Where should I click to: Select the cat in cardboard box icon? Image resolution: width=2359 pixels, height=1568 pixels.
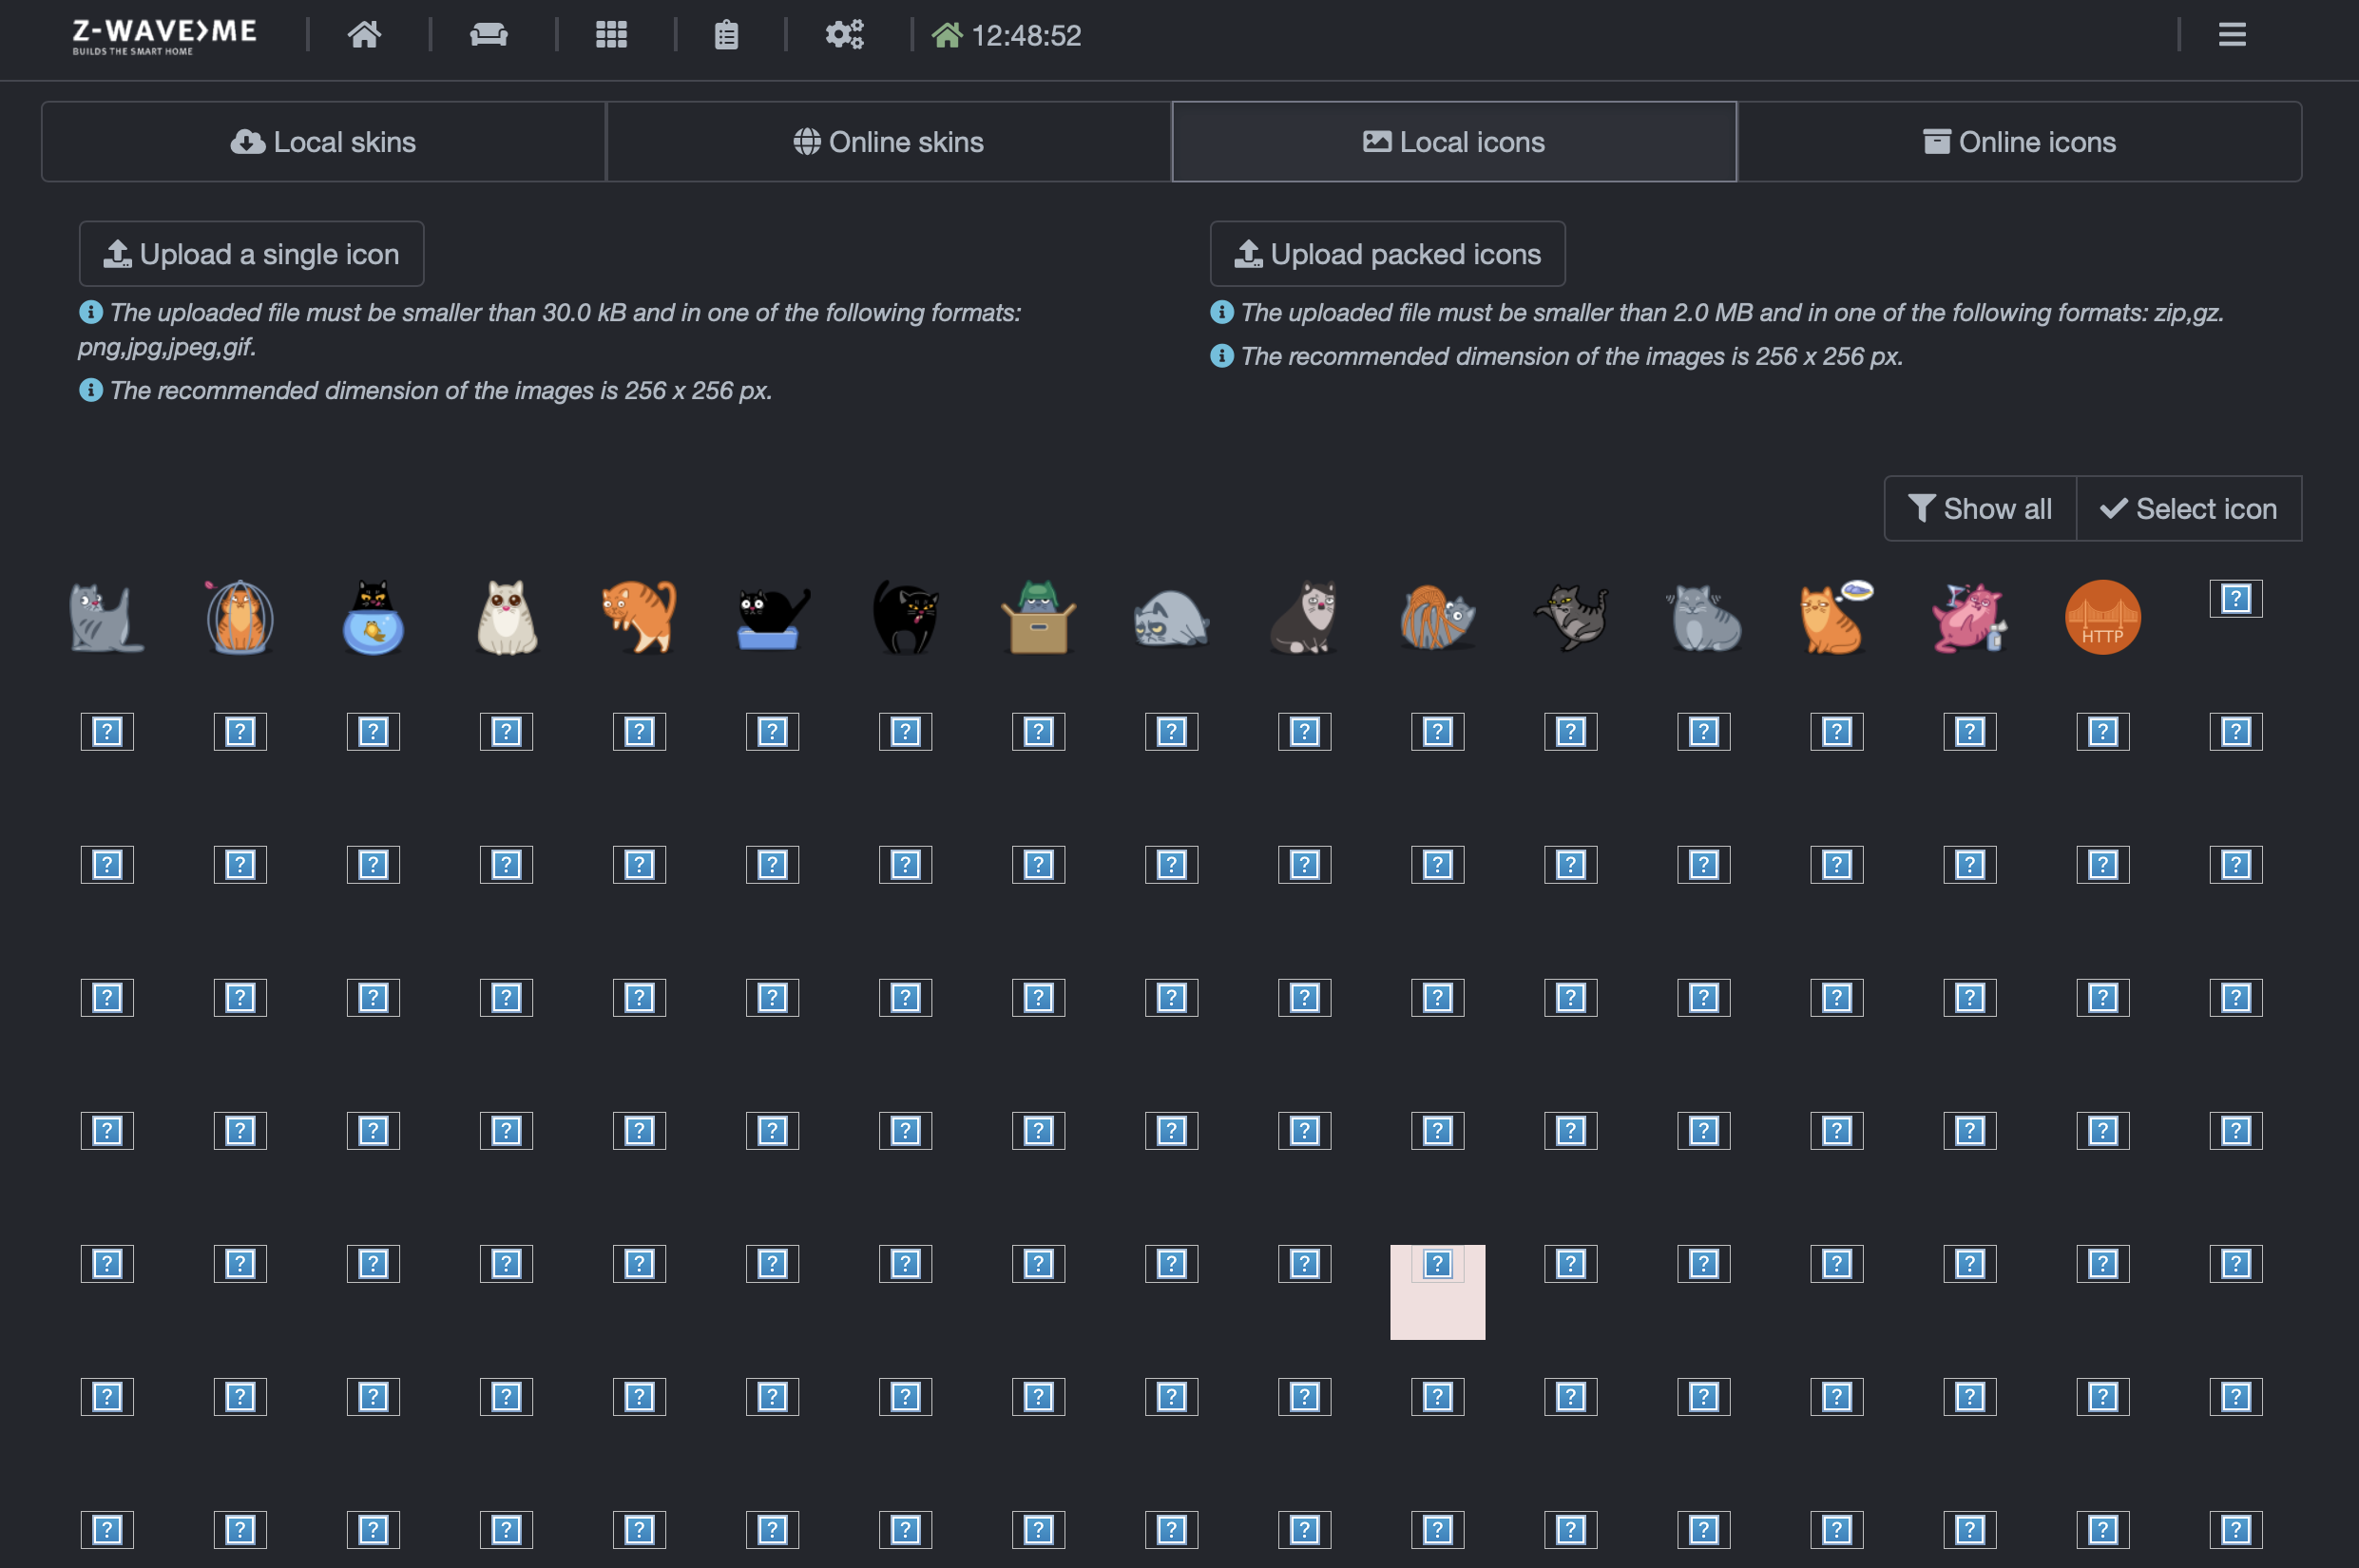click(1038, 617)
